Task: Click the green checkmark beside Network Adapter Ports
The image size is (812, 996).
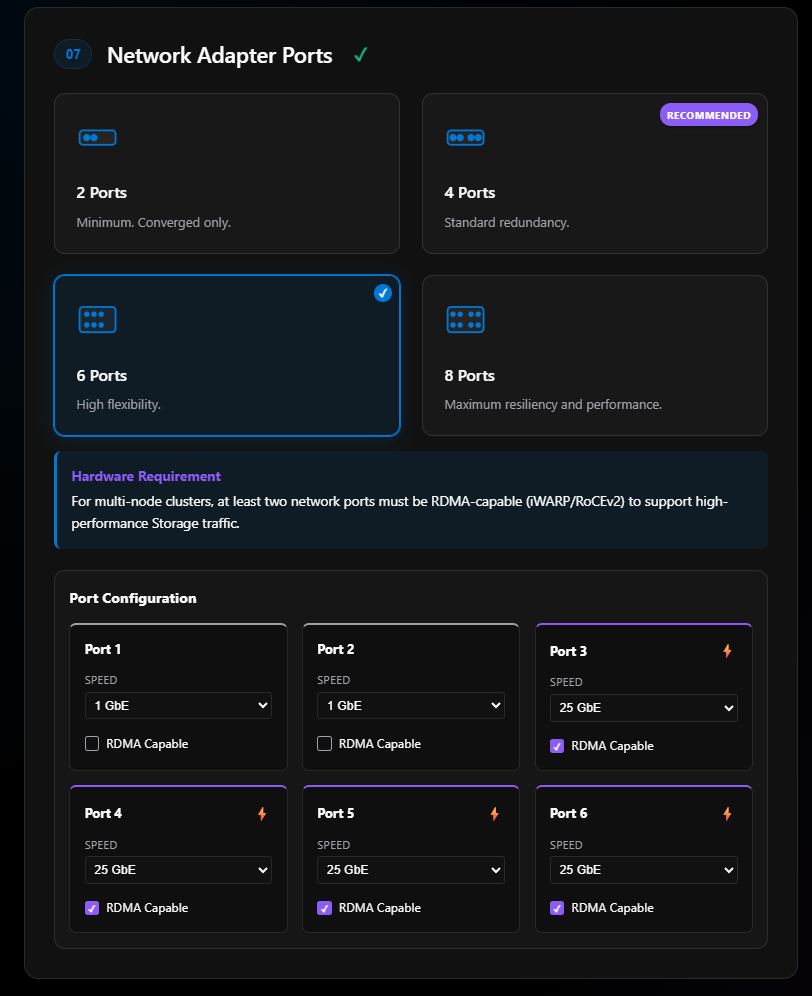Action: tap(360, 56)
